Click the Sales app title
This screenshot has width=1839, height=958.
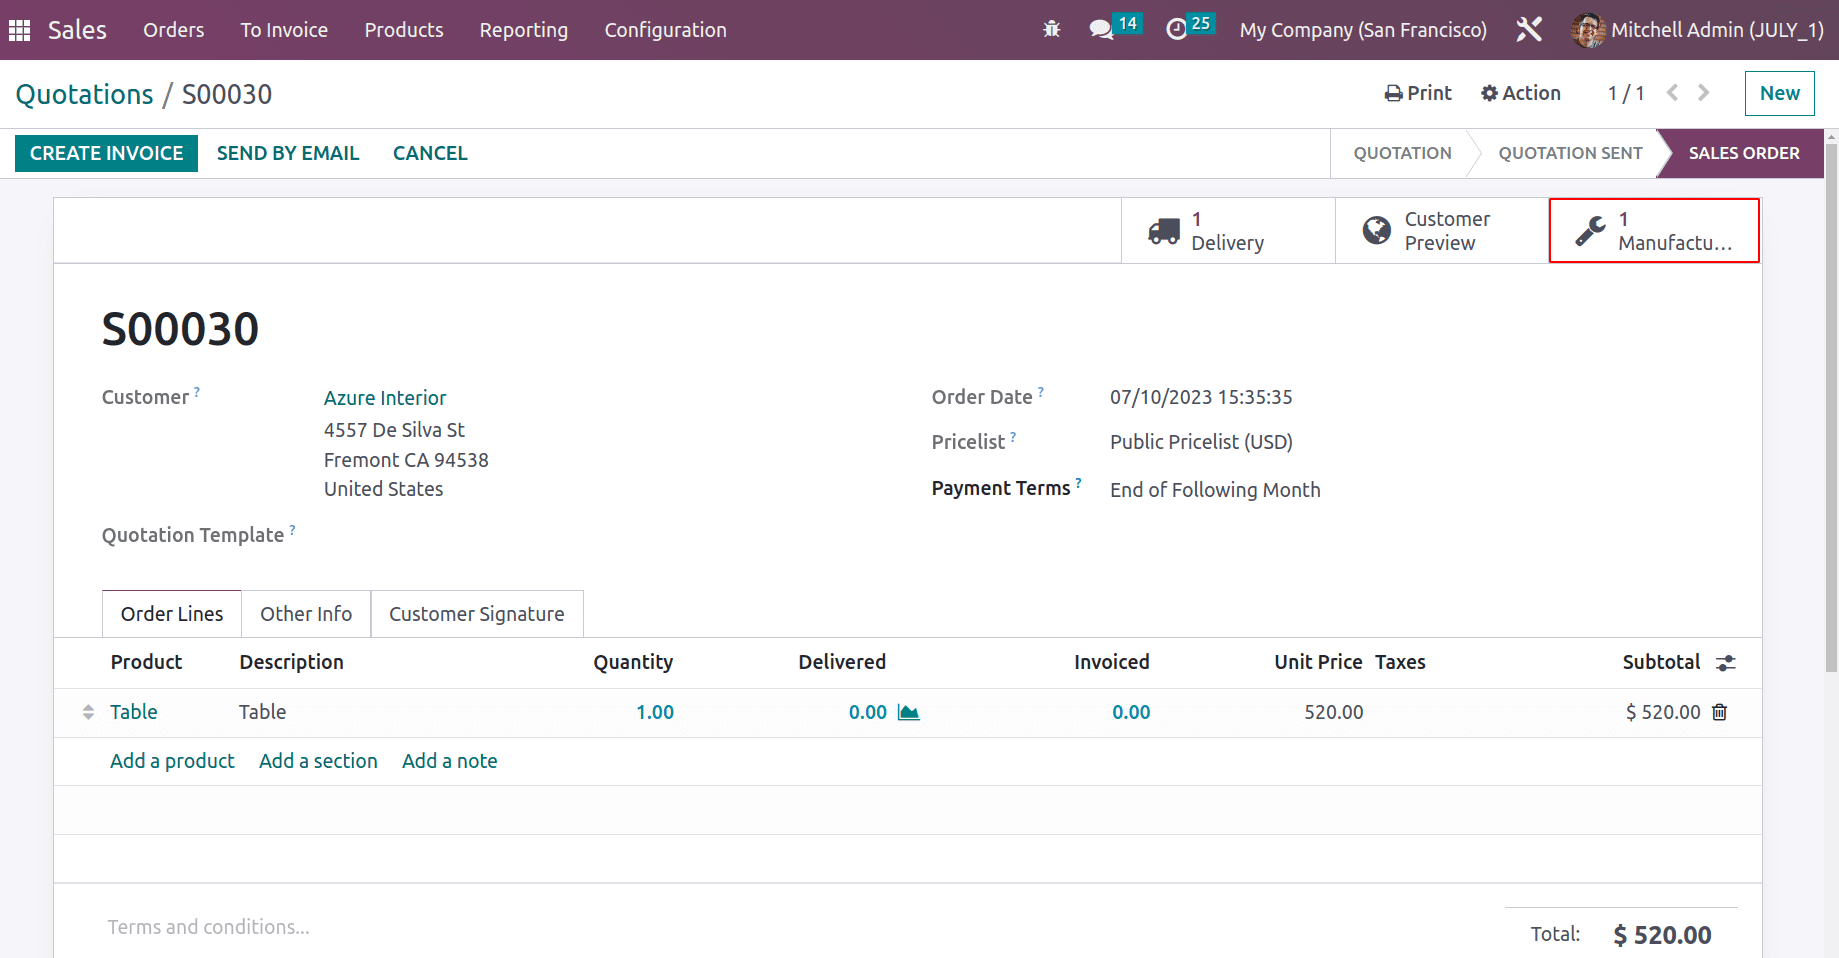coord(77,30)
